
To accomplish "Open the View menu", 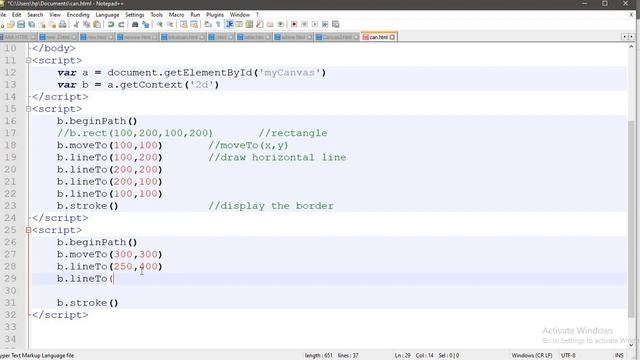I will 55,15.
